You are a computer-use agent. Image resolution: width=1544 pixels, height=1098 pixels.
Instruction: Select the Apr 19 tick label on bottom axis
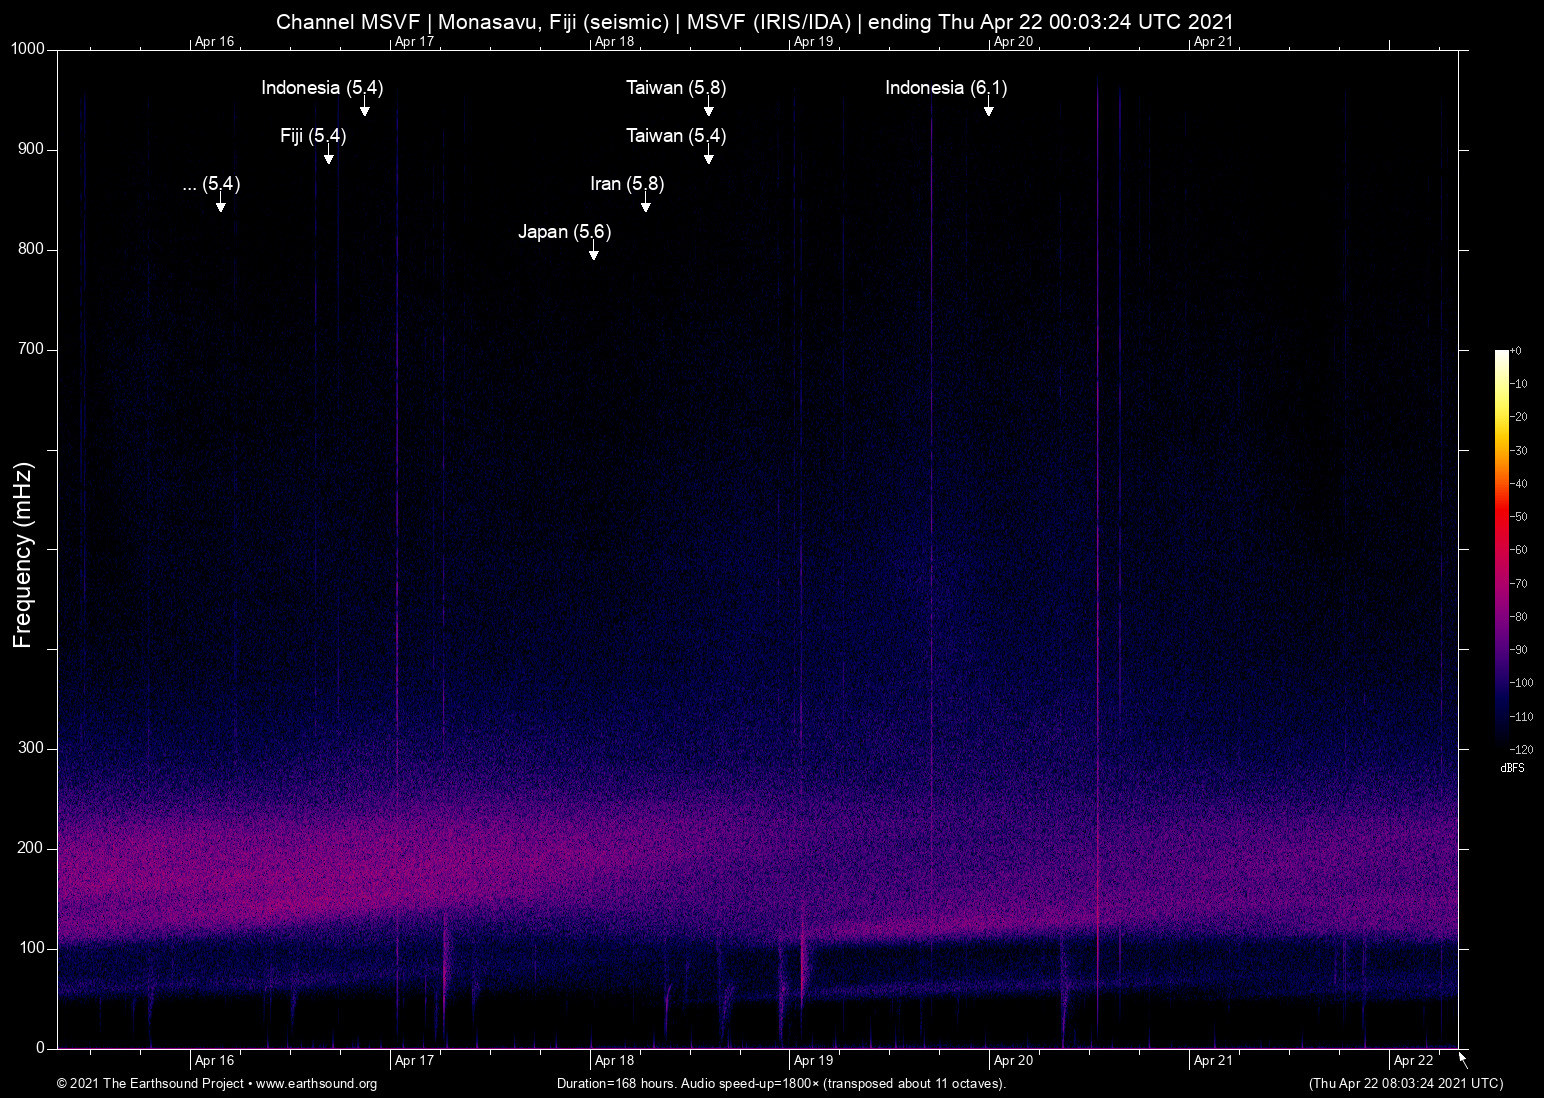click(814, 1059)
